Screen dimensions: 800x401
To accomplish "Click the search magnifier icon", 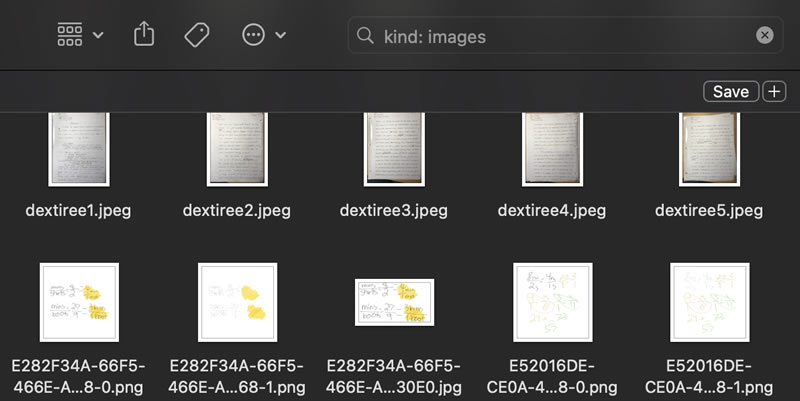I will click(365, 36).
